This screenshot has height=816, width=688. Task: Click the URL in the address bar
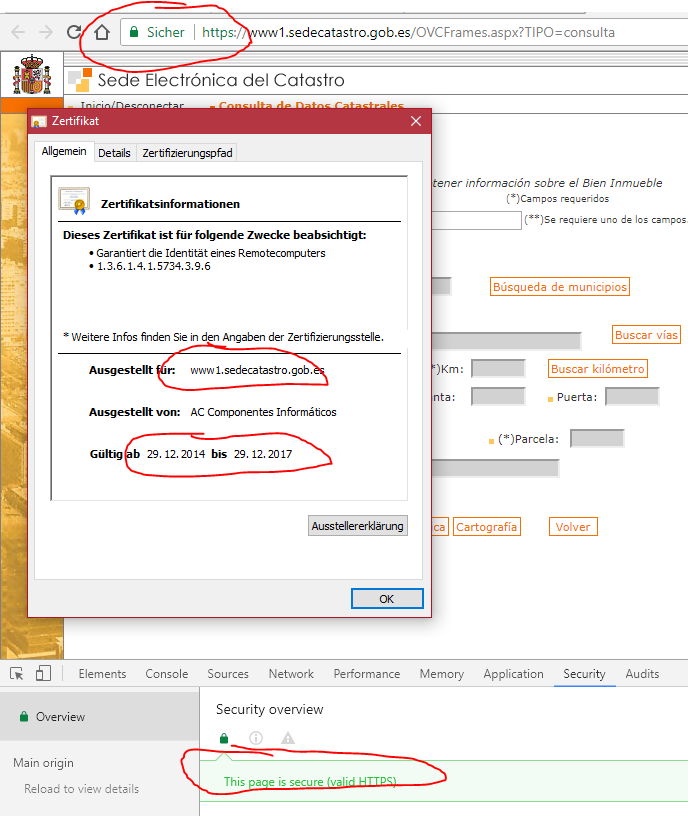pyautogui.click(x=408, y=32)
